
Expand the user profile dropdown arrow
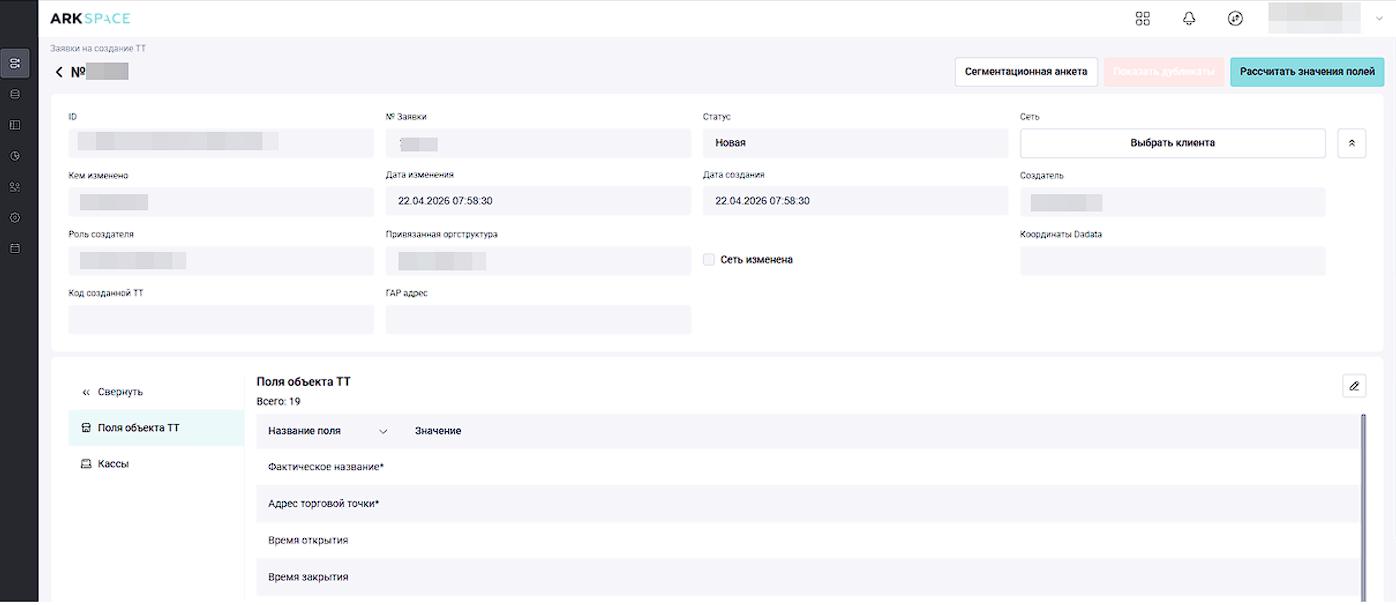(x=1380, y=18)
